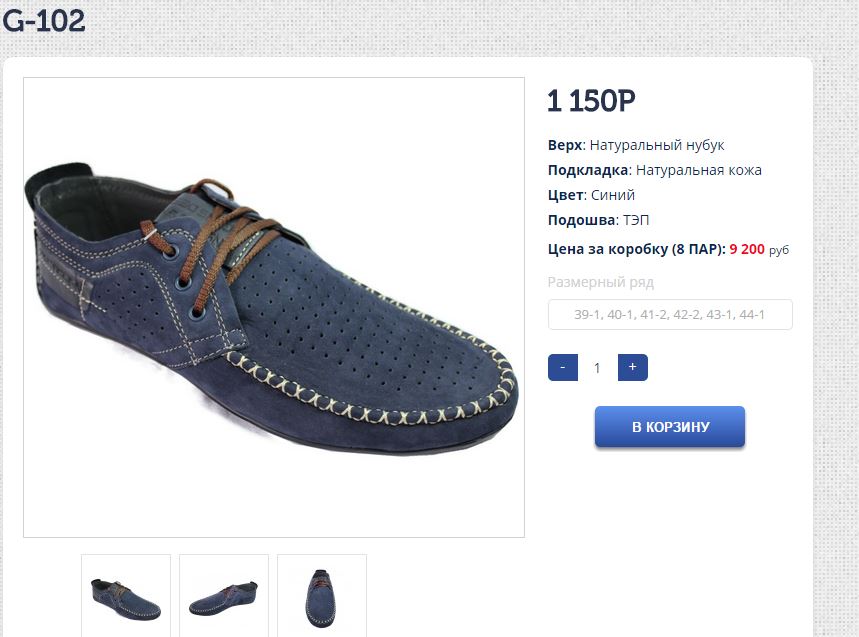Select thumbnail with shoe toe pointing right
The height and width of the screenshot is (637, 859).
coord(126,596)
